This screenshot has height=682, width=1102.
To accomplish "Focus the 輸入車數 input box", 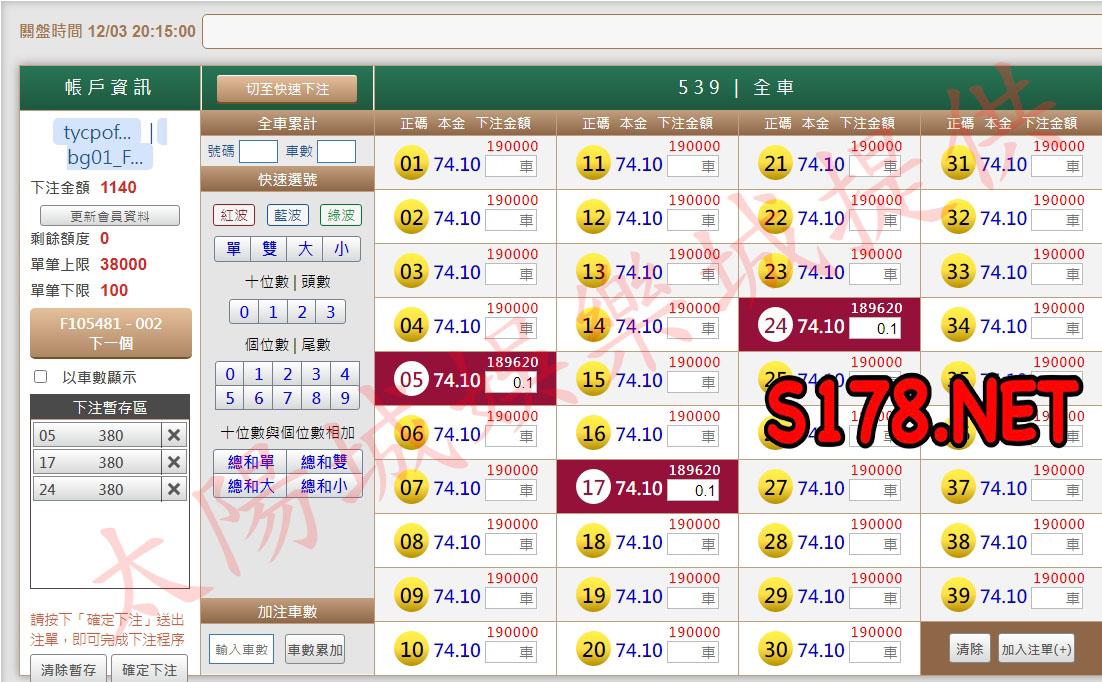I will click(242, 650).
